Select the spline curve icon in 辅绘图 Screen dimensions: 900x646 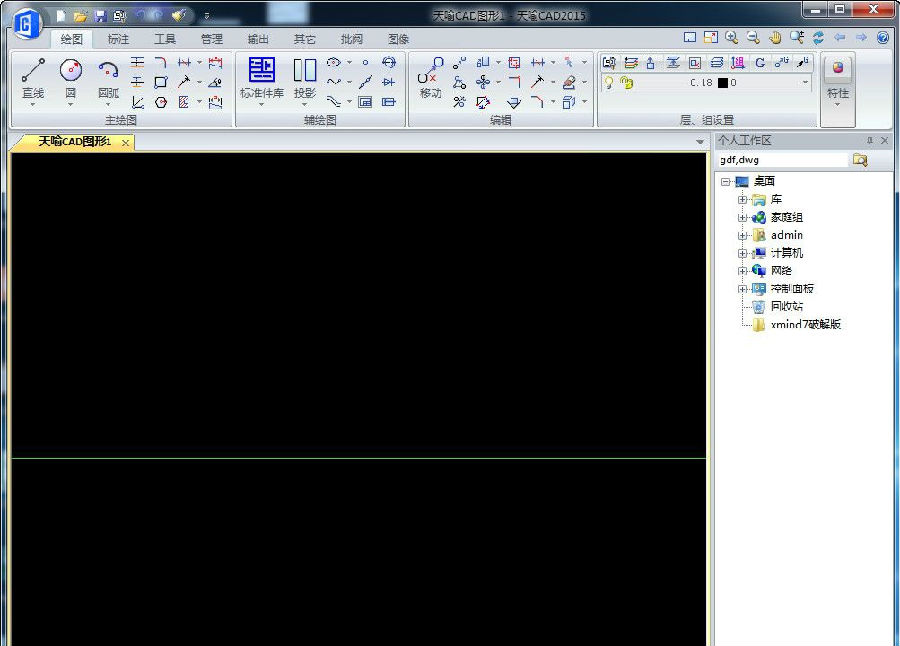tap(333, 82)
